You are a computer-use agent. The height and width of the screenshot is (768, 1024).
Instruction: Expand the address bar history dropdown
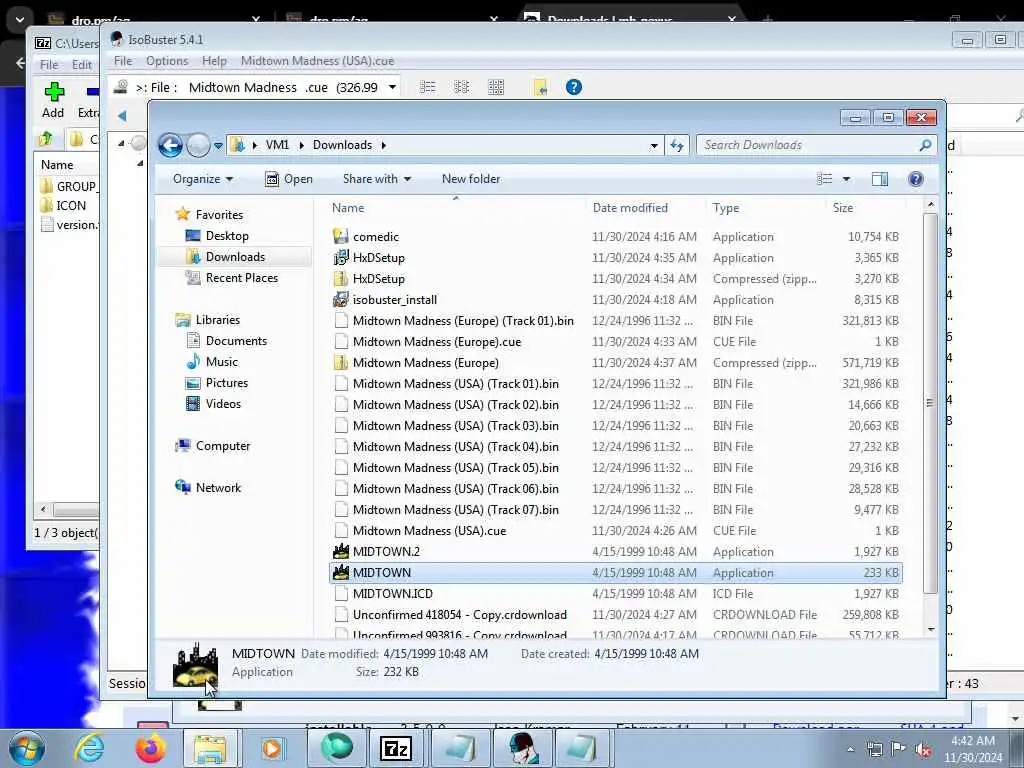click(654, 146)
